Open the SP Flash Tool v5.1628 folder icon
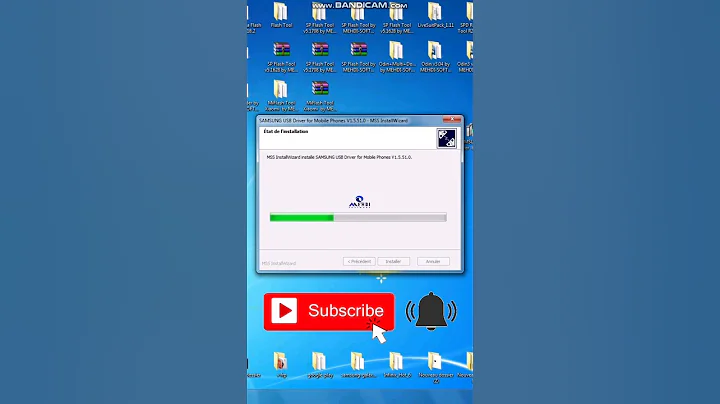Screen dimensions: 720x404 pos(397,18)
